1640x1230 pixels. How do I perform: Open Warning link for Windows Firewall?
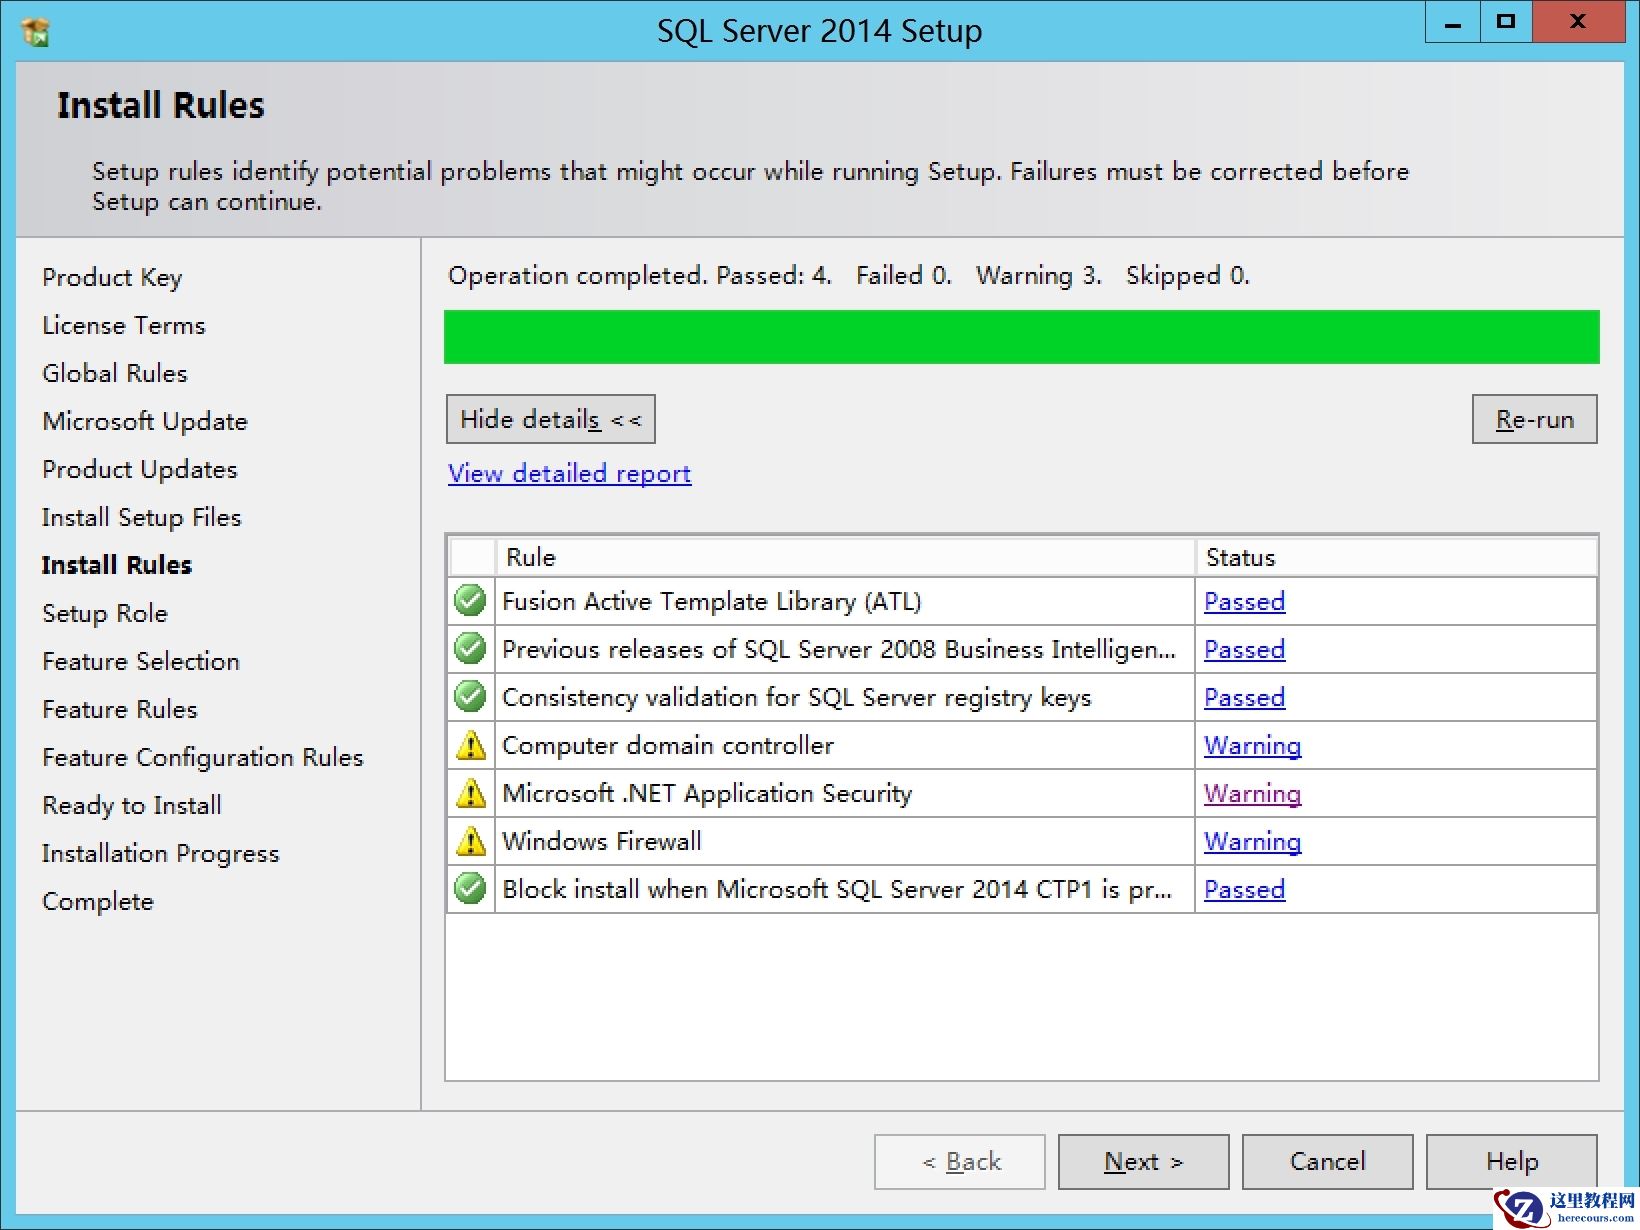(x=1252, y=841)
